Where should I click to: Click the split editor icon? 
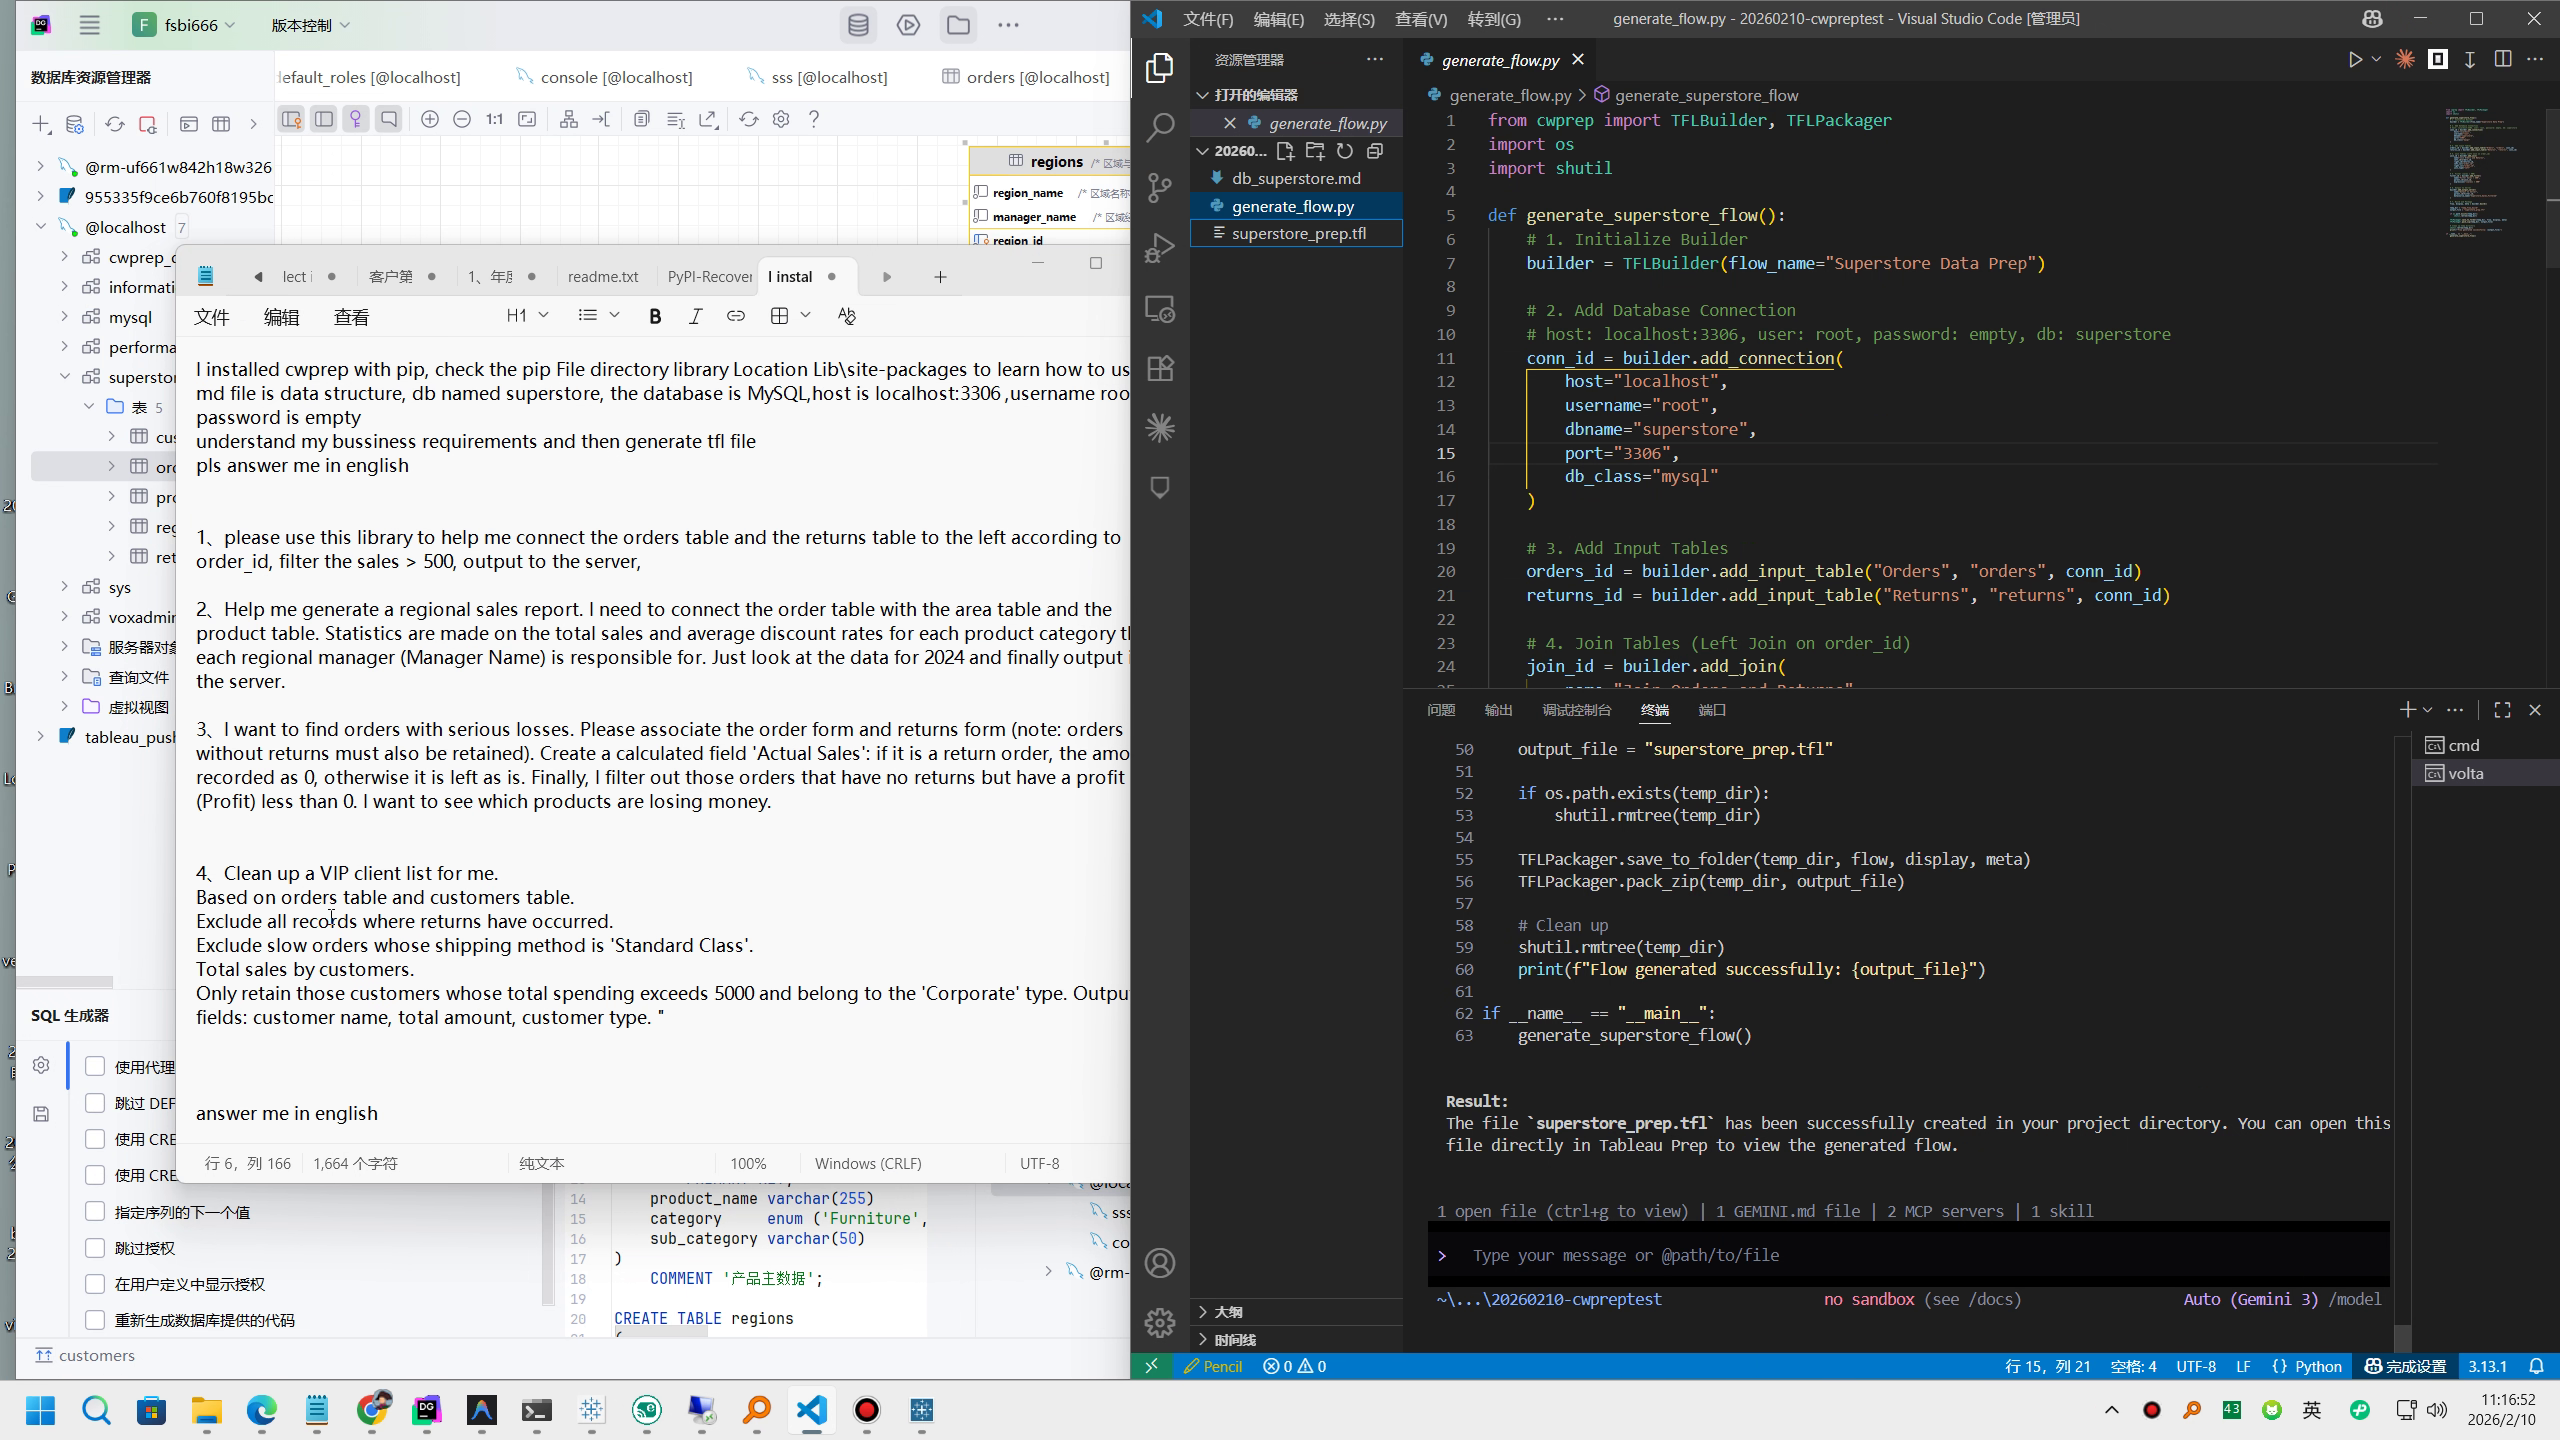pos(2502,60)
